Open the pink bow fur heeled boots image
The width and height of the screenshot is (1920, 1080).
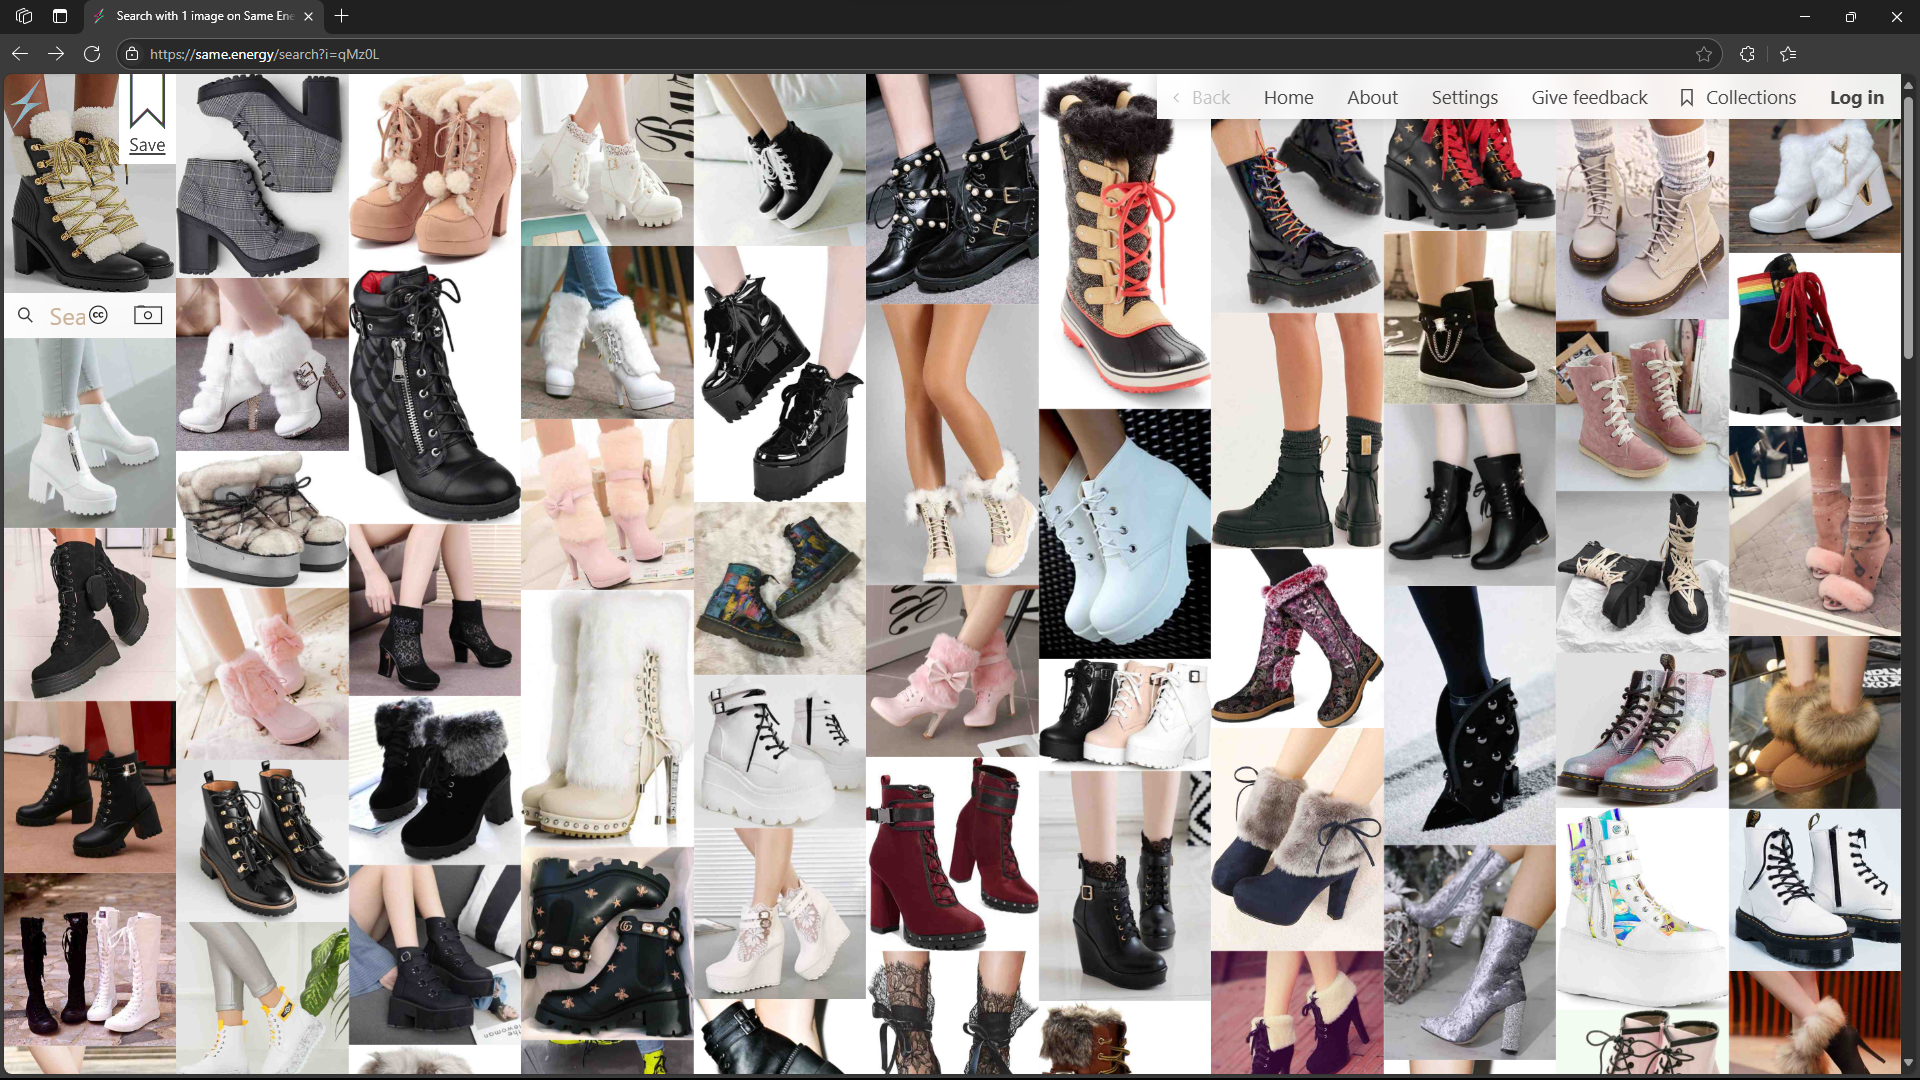(951, 670)
